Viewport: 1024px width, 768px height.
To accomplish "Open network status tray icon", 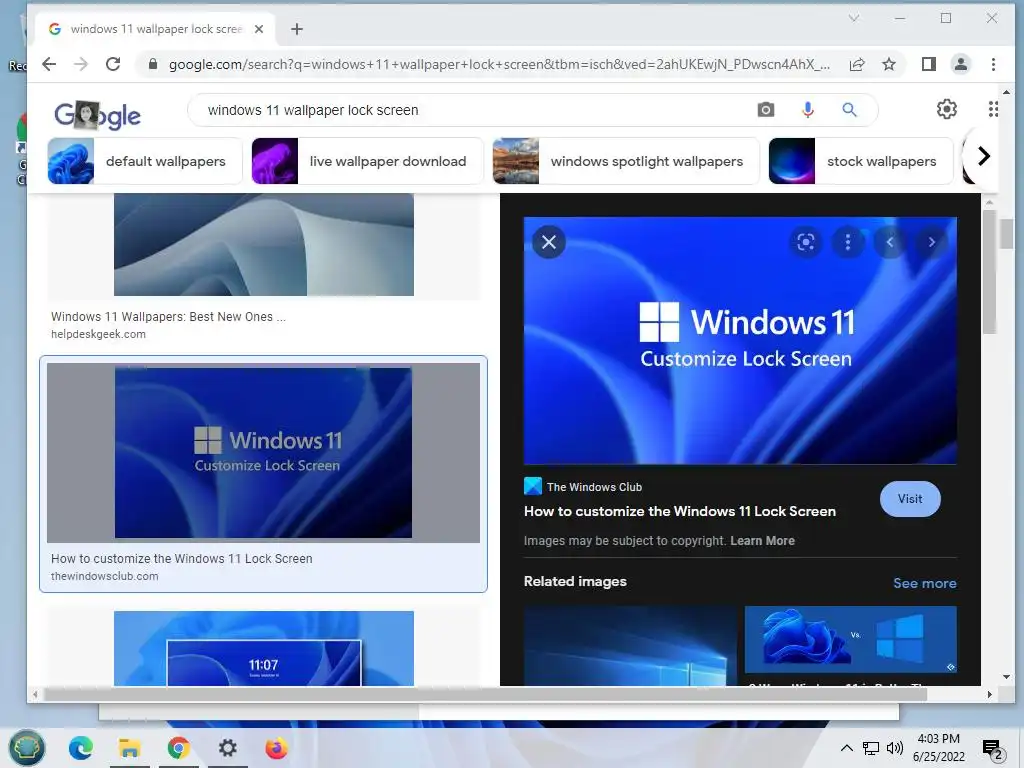I will [871, 748].
